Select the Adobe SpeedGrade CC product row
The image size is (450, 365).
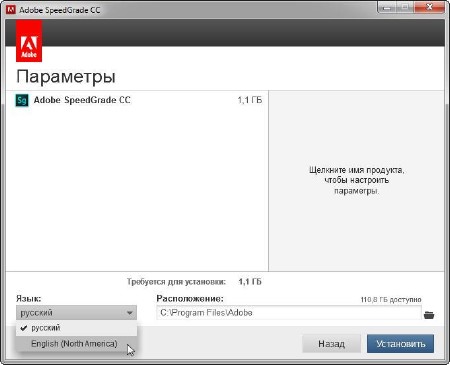tap(137, 100)
